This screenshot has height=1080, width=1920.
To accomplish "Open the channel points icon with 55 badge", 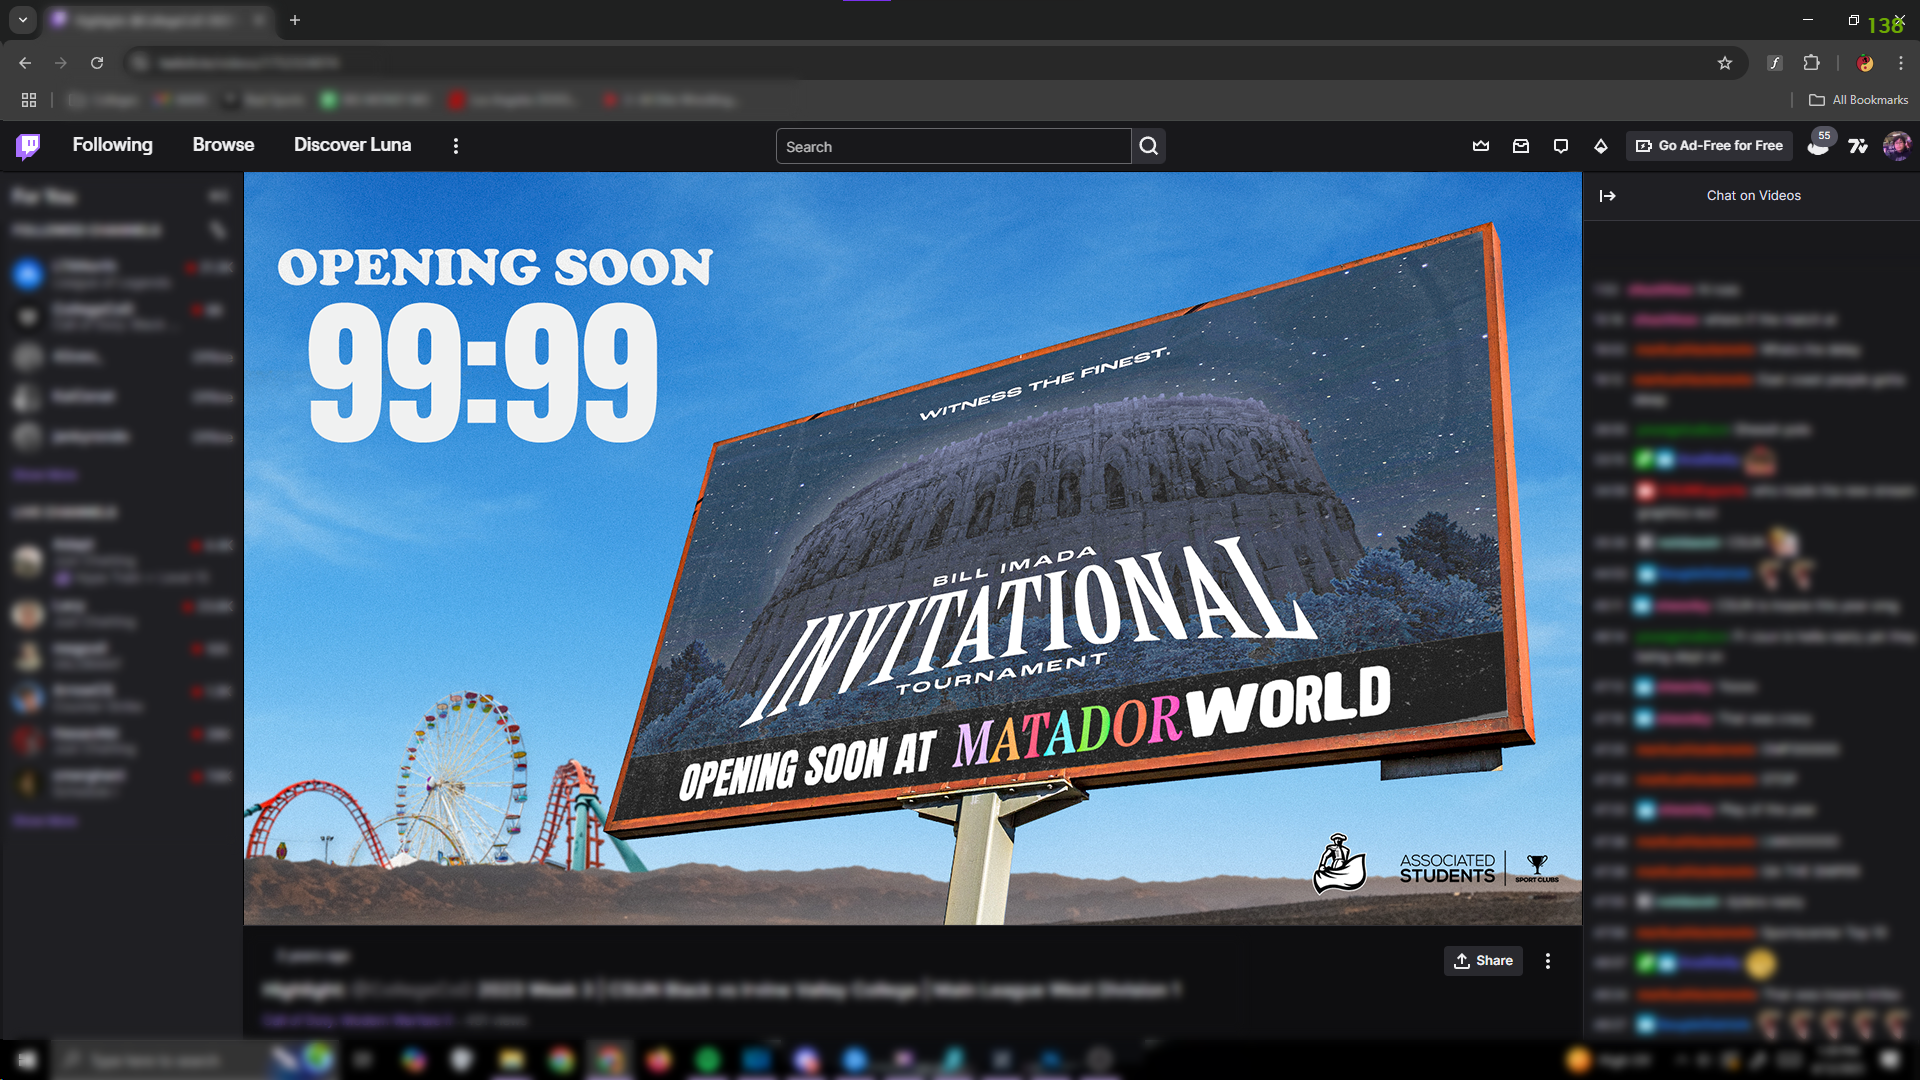I will click(1819, 145).
